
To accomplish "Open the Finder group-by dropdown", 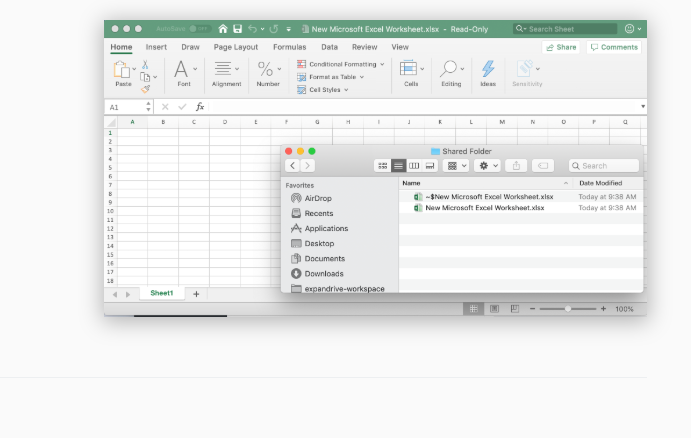I will click(456, 166).
